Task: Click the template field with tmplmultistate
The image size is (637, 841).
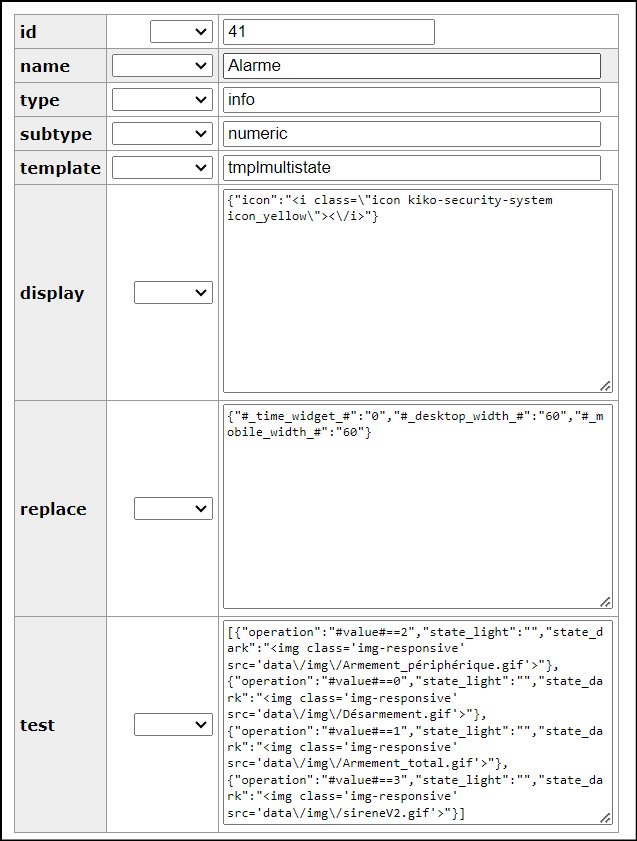Action: [x=412, y=168]
